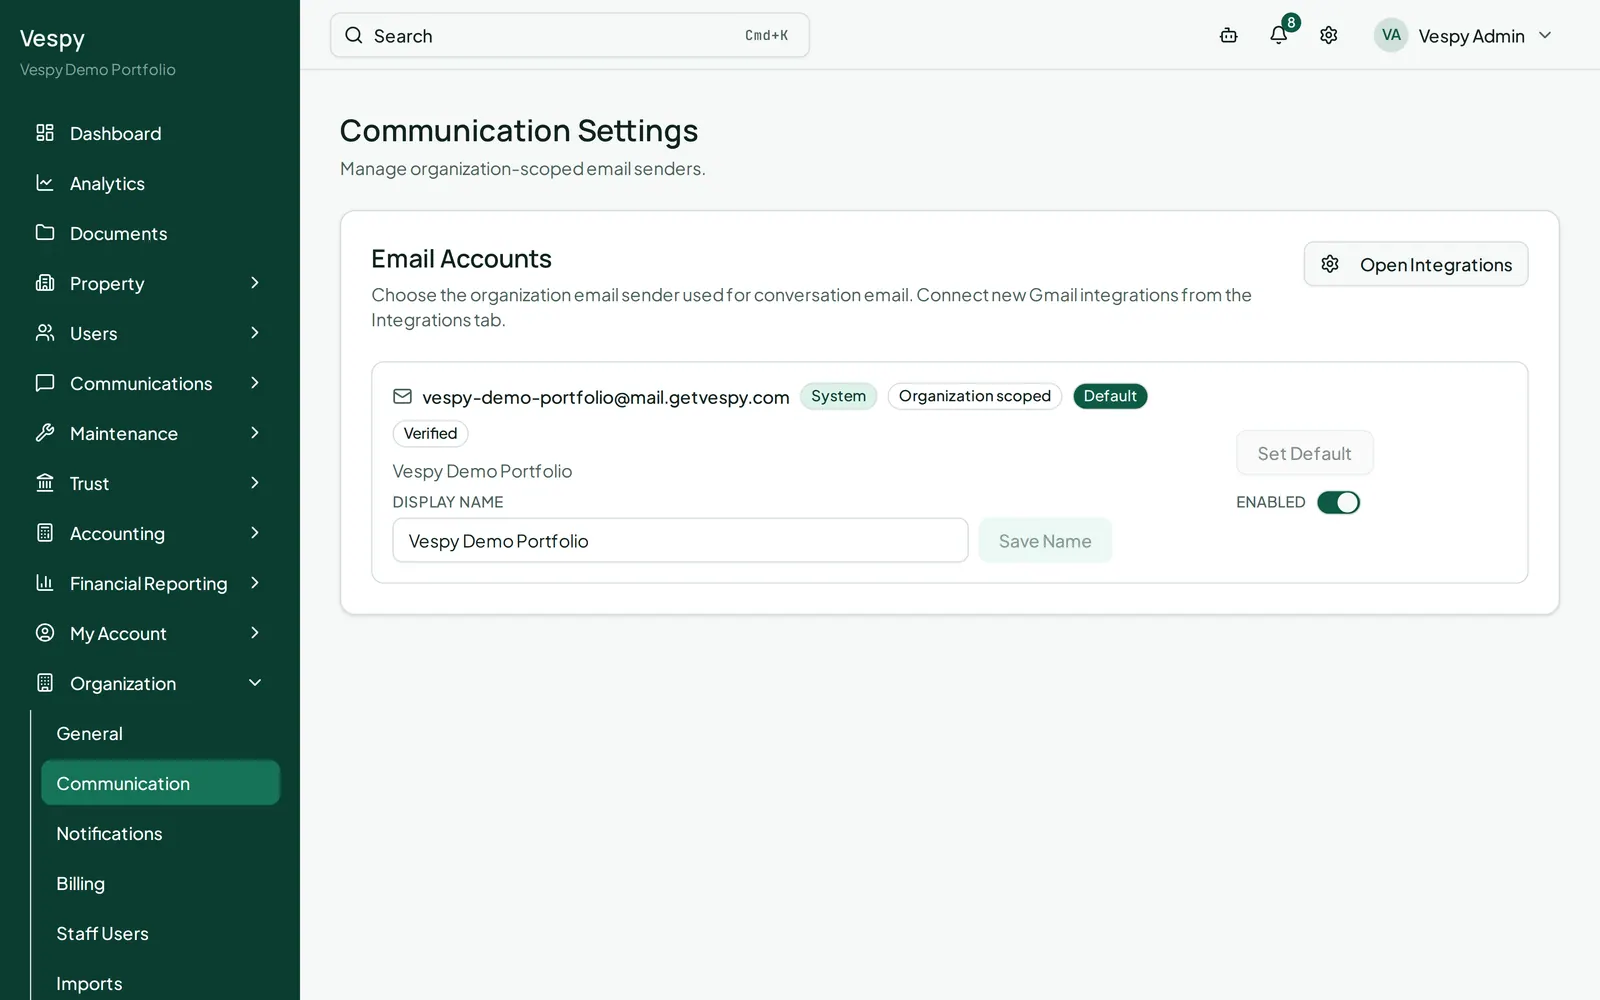Expand the Trust menu chevron

pyautogui.click(x=255, y=483)
